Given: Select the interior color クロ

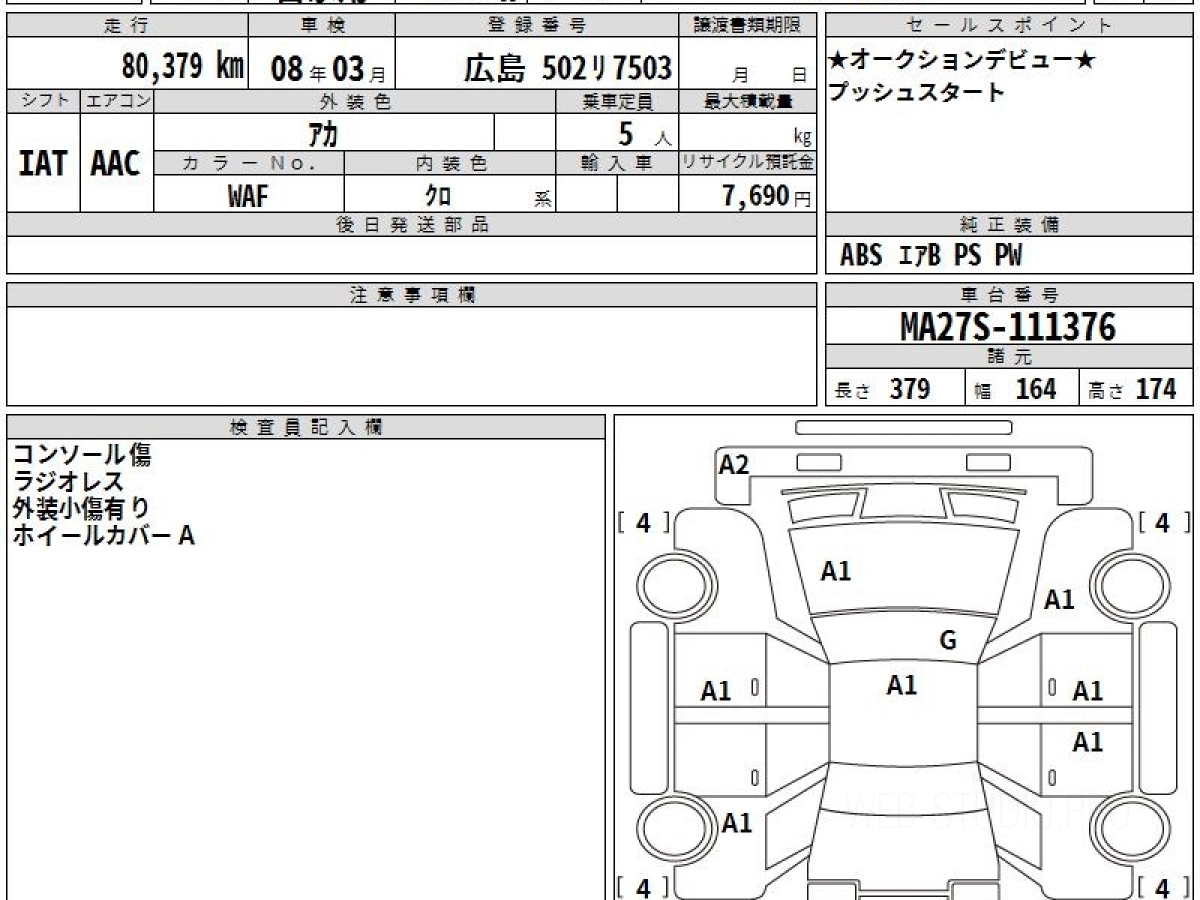Looking at the screenshot, I should point(438,196).
